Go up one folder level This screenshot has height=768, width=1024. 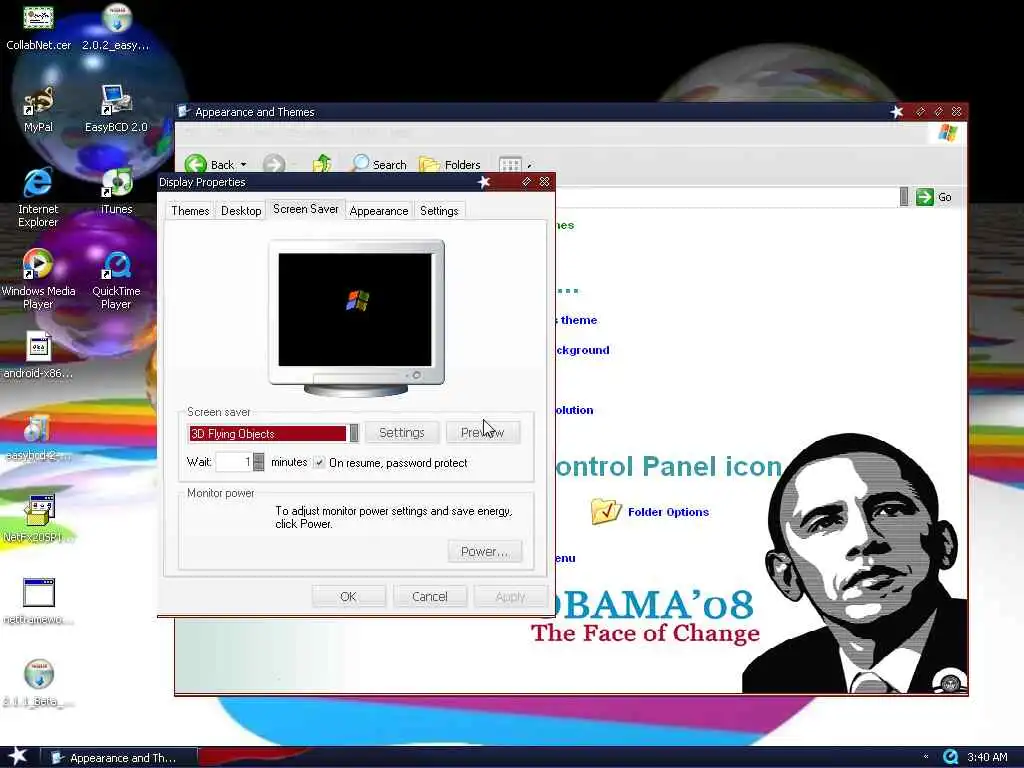(322, 164)
